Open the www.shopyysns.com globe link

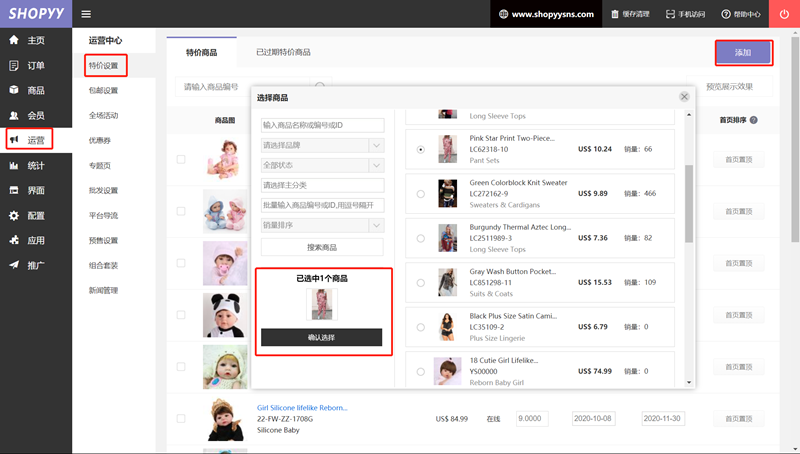click(x=546, y=14)
